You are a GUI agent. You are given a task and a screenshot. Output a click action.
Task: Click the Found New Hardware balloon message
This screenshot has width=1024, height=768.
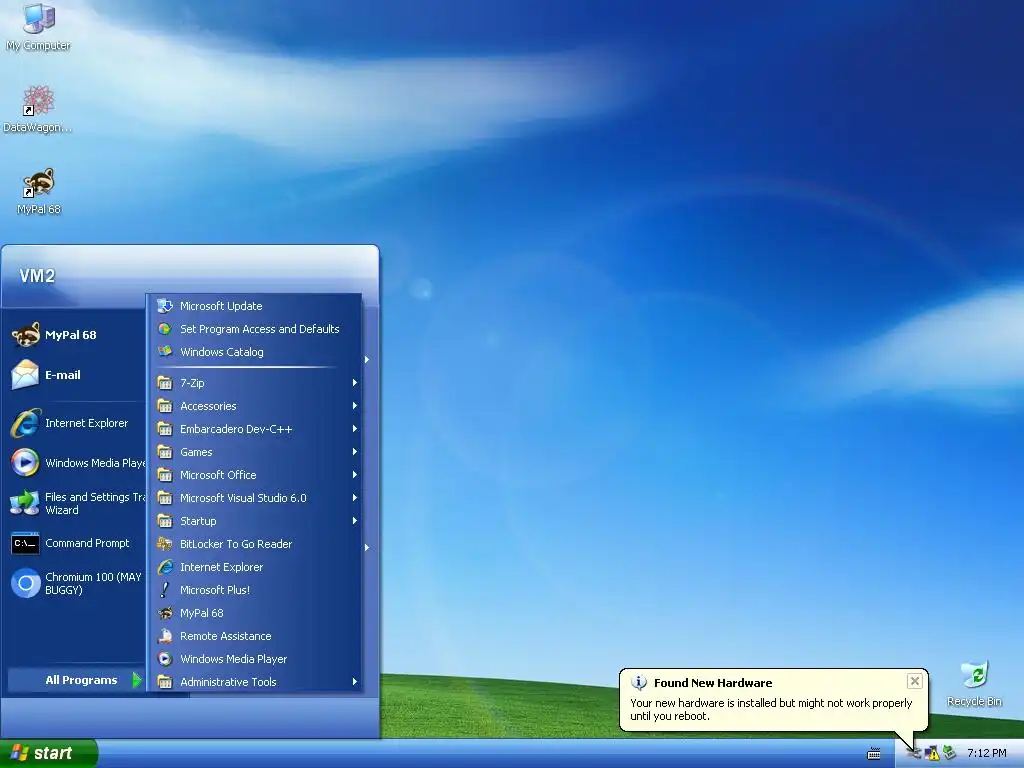point(771,709)
